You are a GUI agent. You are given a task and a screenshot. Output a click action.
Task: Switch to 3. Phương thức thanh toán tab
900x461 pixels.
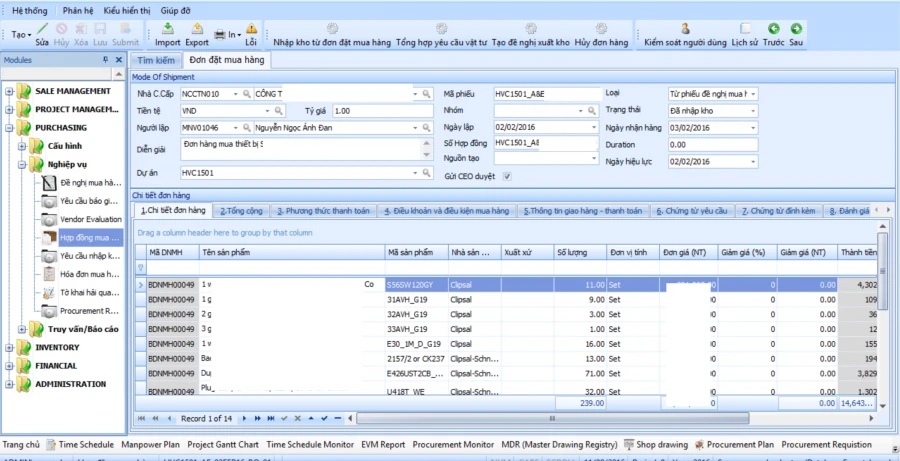(x=323, y=211)
